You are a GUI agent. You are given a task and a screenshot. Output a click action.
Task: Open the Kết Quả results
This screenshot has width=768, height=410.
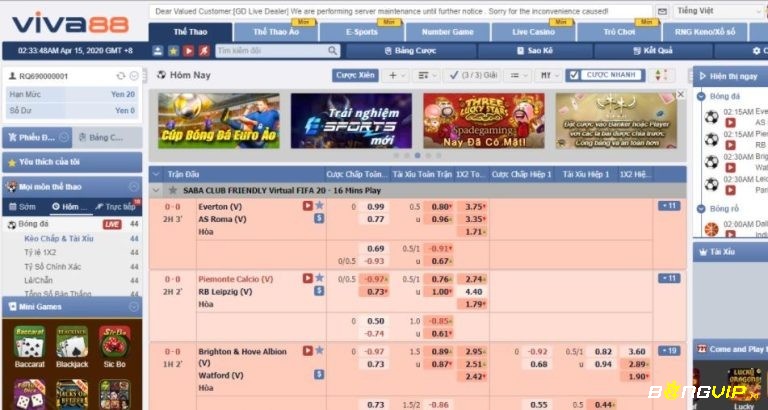pos(652,50)
